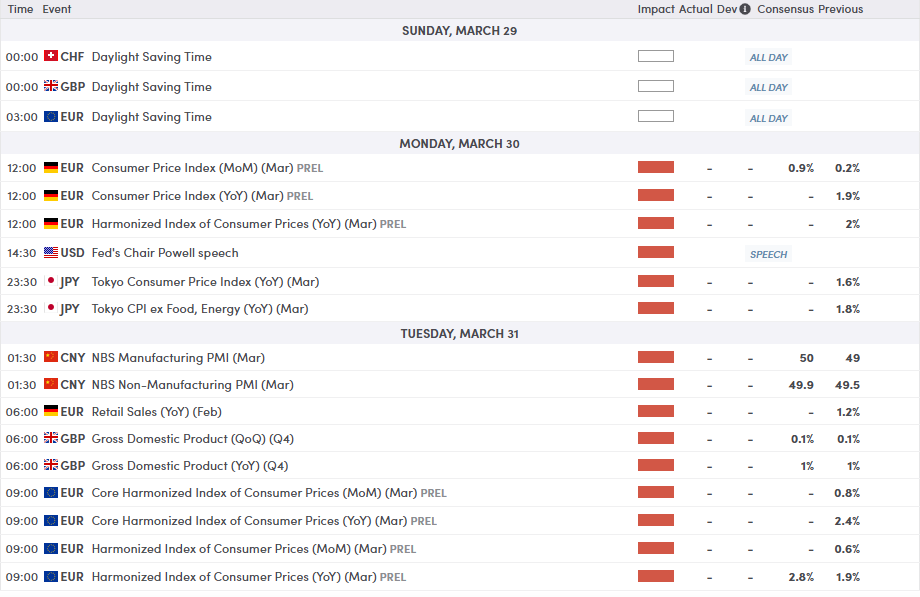The width and height of the screenshot is (920, 597).
Task: Click German flag on Consumer Price Index (MoM) row
Action: pos(51,167)
